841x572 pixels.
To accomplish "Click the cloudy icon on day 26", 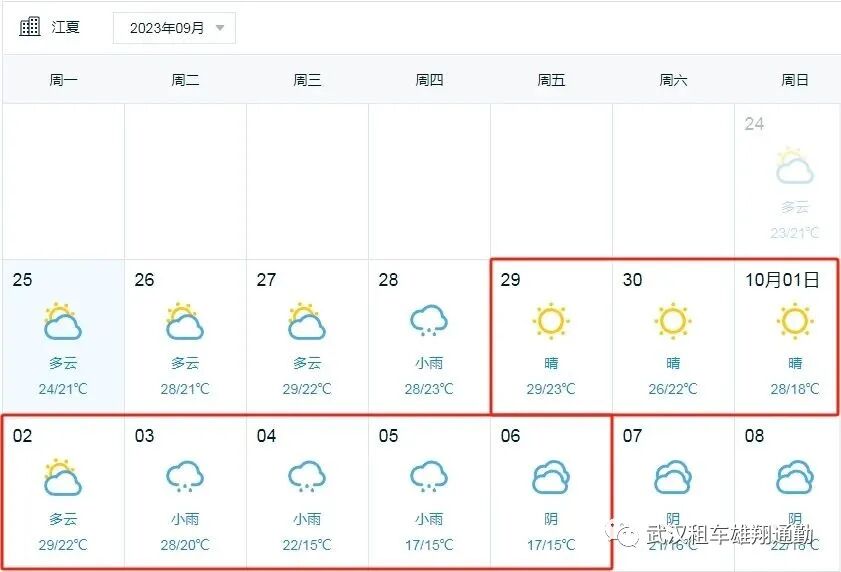I will click(x=185, y=321).
